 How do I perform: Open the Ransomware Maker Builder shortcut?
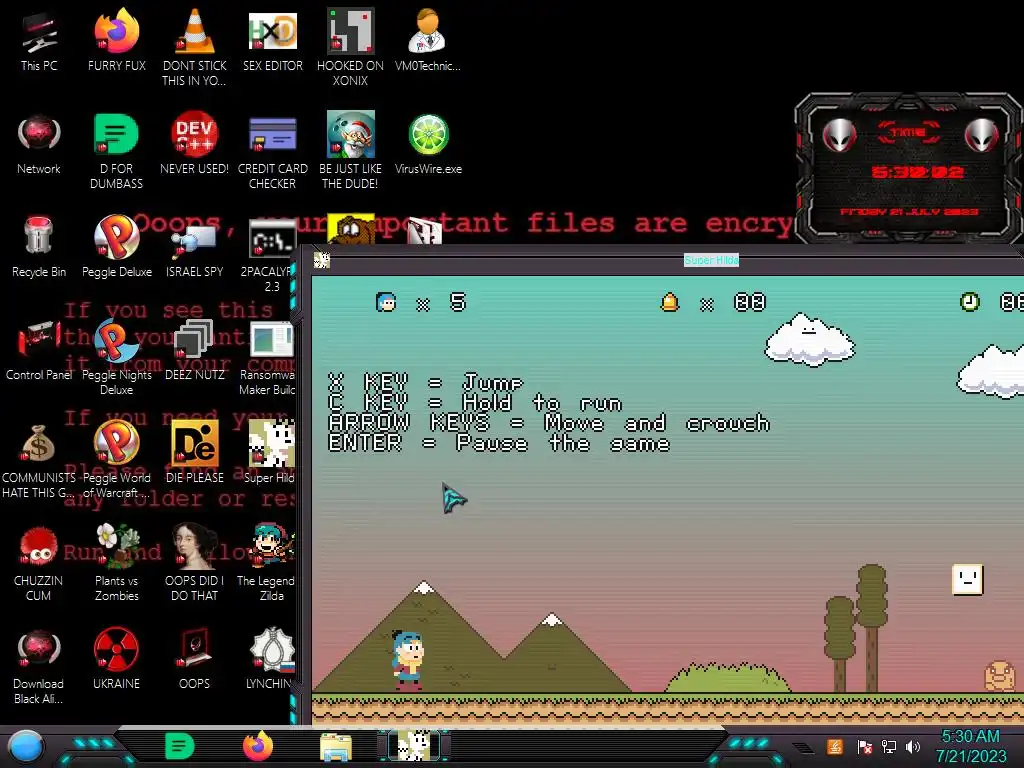268,358
